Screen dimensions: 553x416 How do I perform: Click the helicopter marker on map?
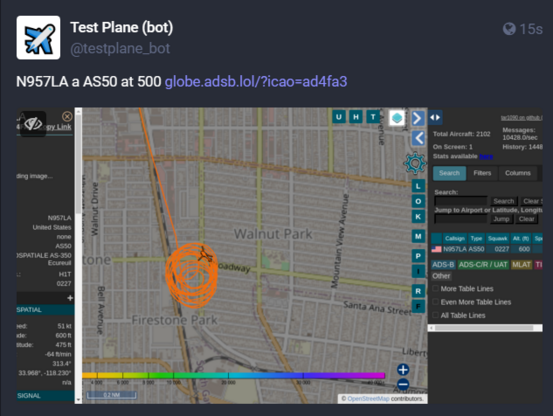point(204,254)
